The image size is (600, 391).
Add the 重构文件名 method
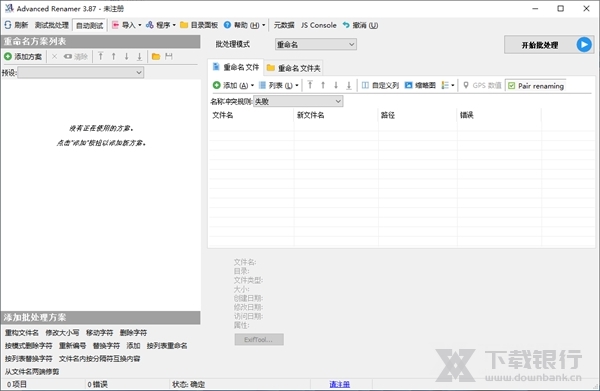21,333
